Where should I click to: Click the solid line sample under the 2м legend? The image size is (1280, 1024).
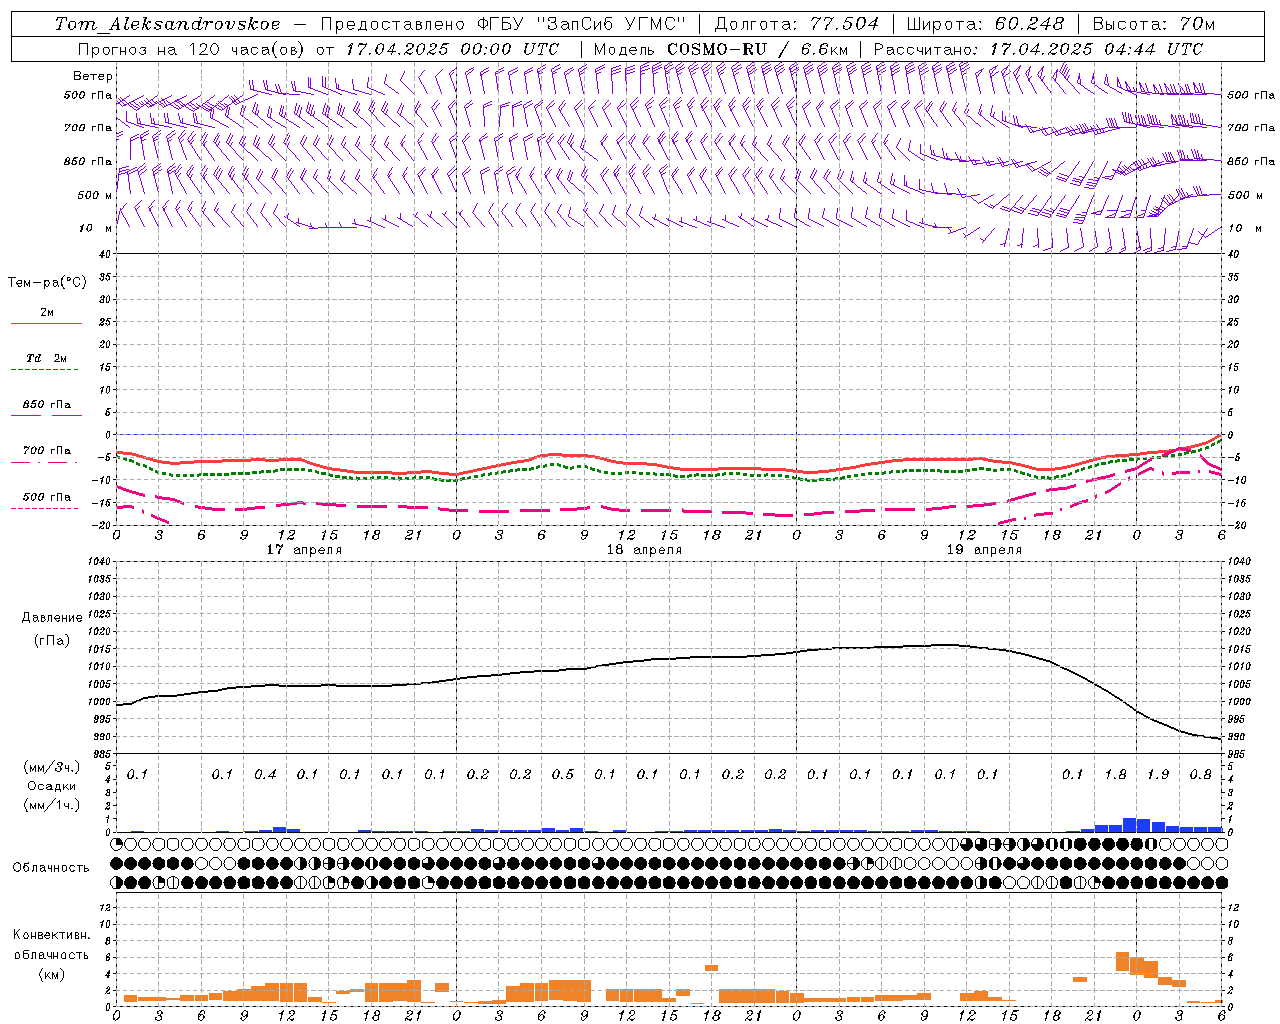[x=46, y=324]
